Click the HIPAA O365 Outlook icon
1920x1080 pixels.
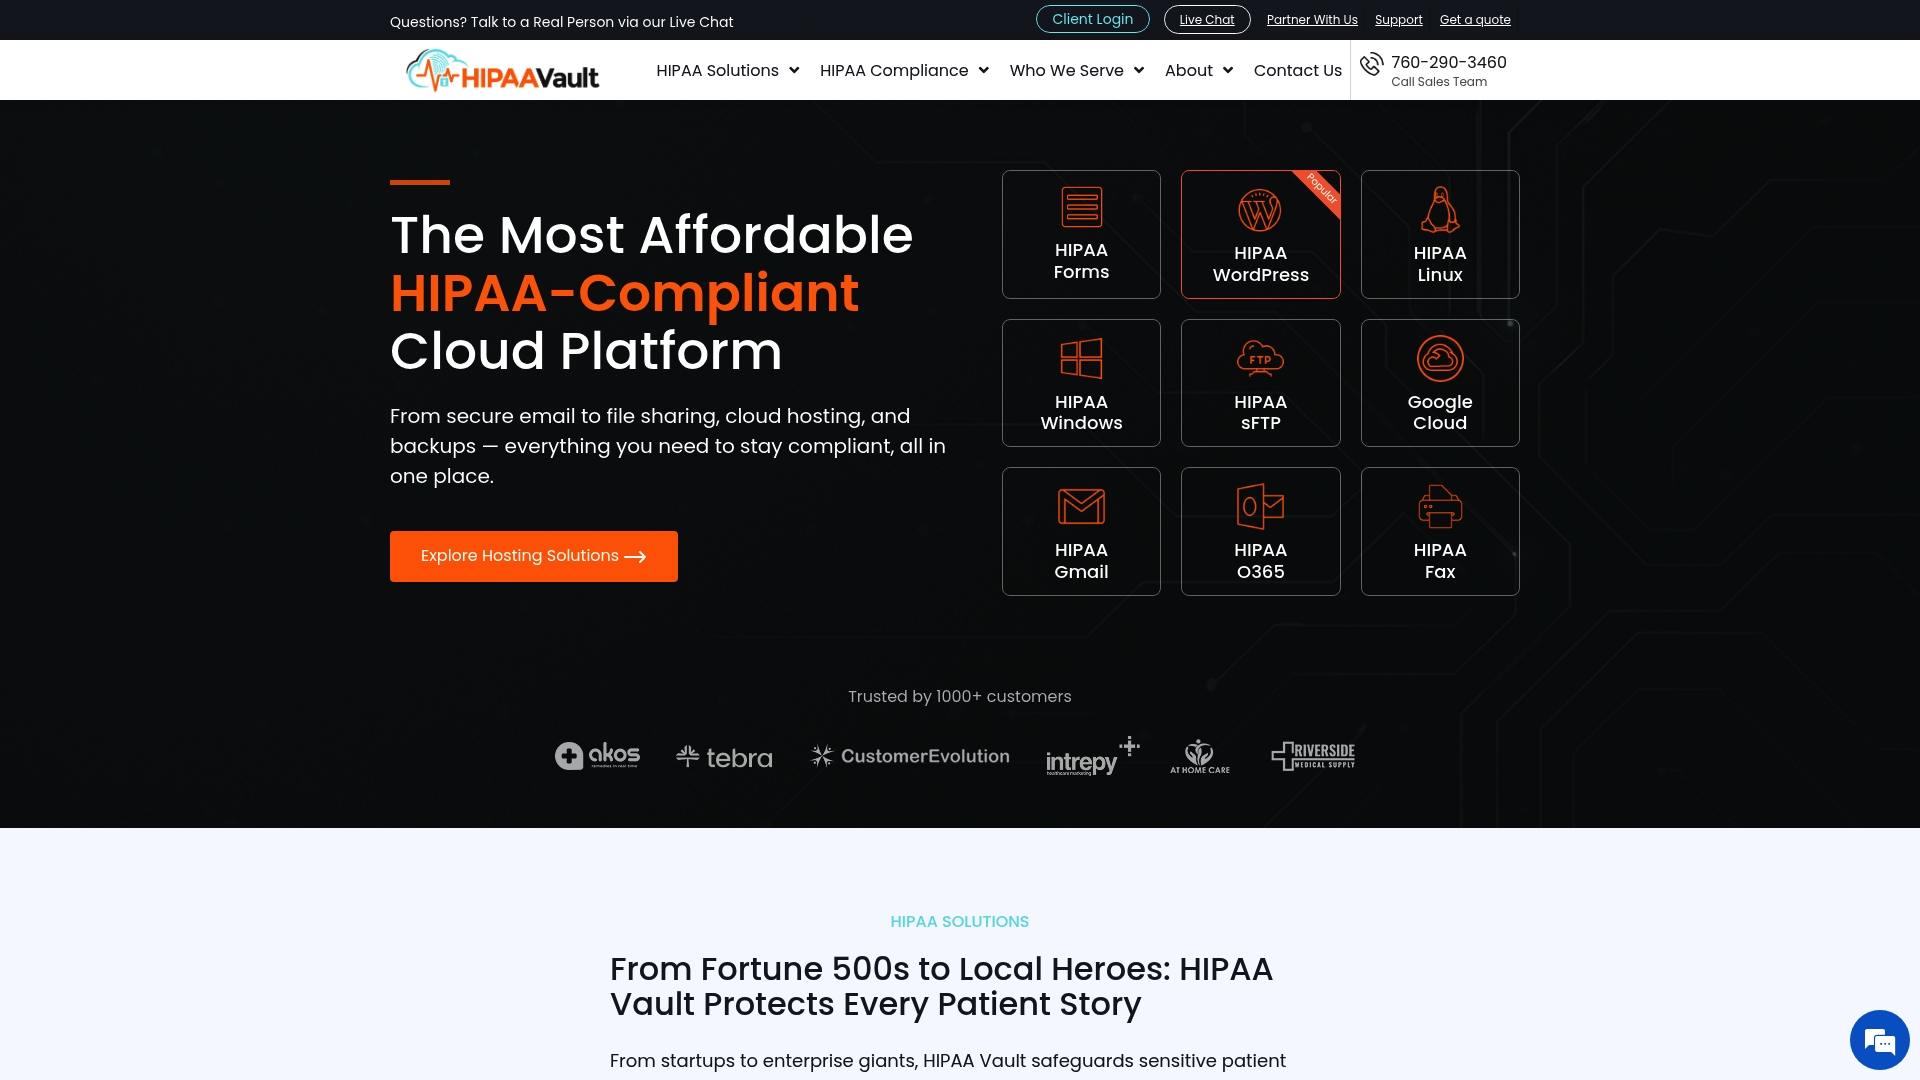tap(1260, 506)
